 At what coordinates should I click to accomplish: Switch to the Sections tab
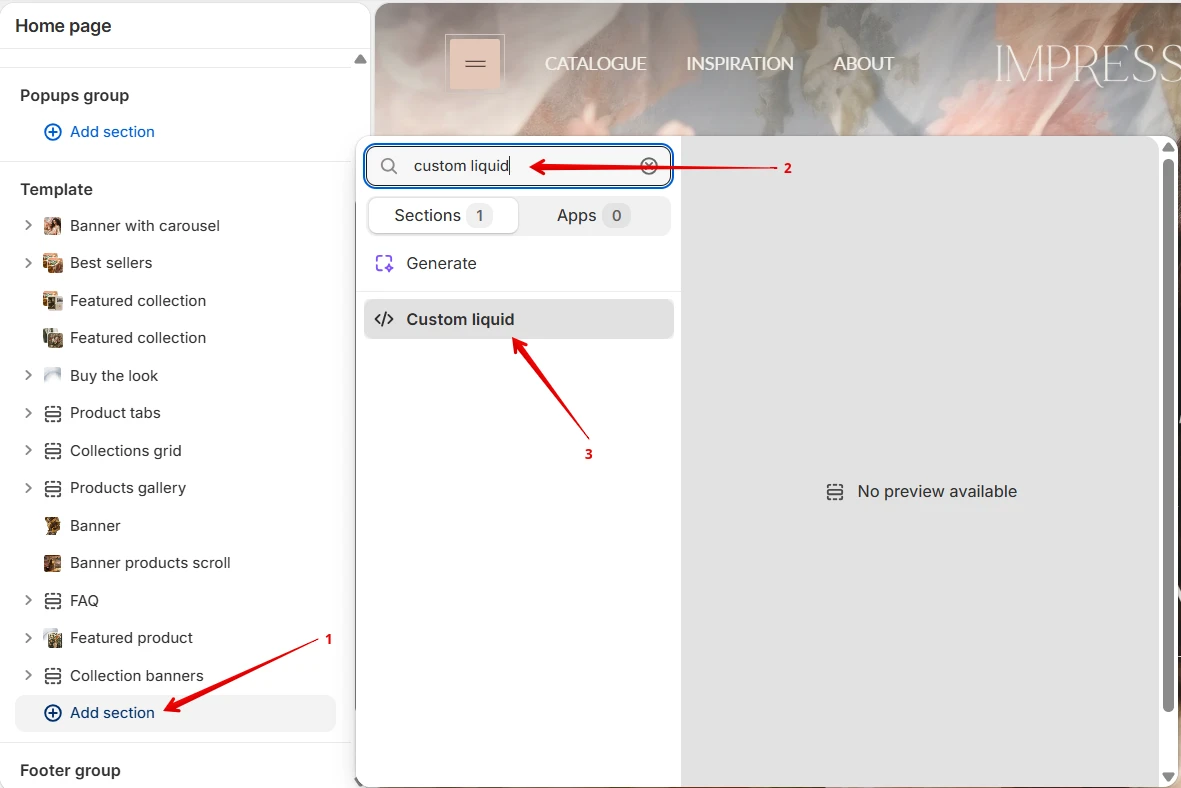coord(443,215)
